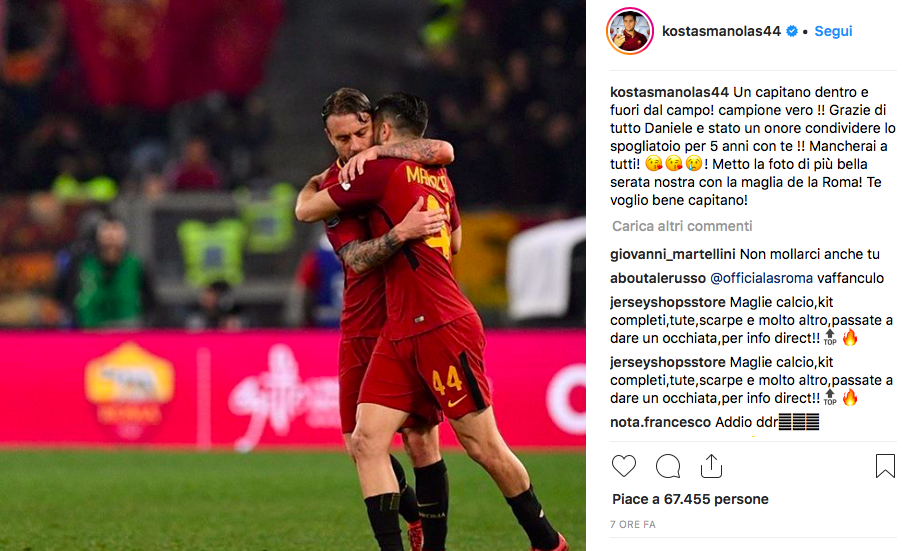View the list of 67.455 people who liked

click(690, 500)
